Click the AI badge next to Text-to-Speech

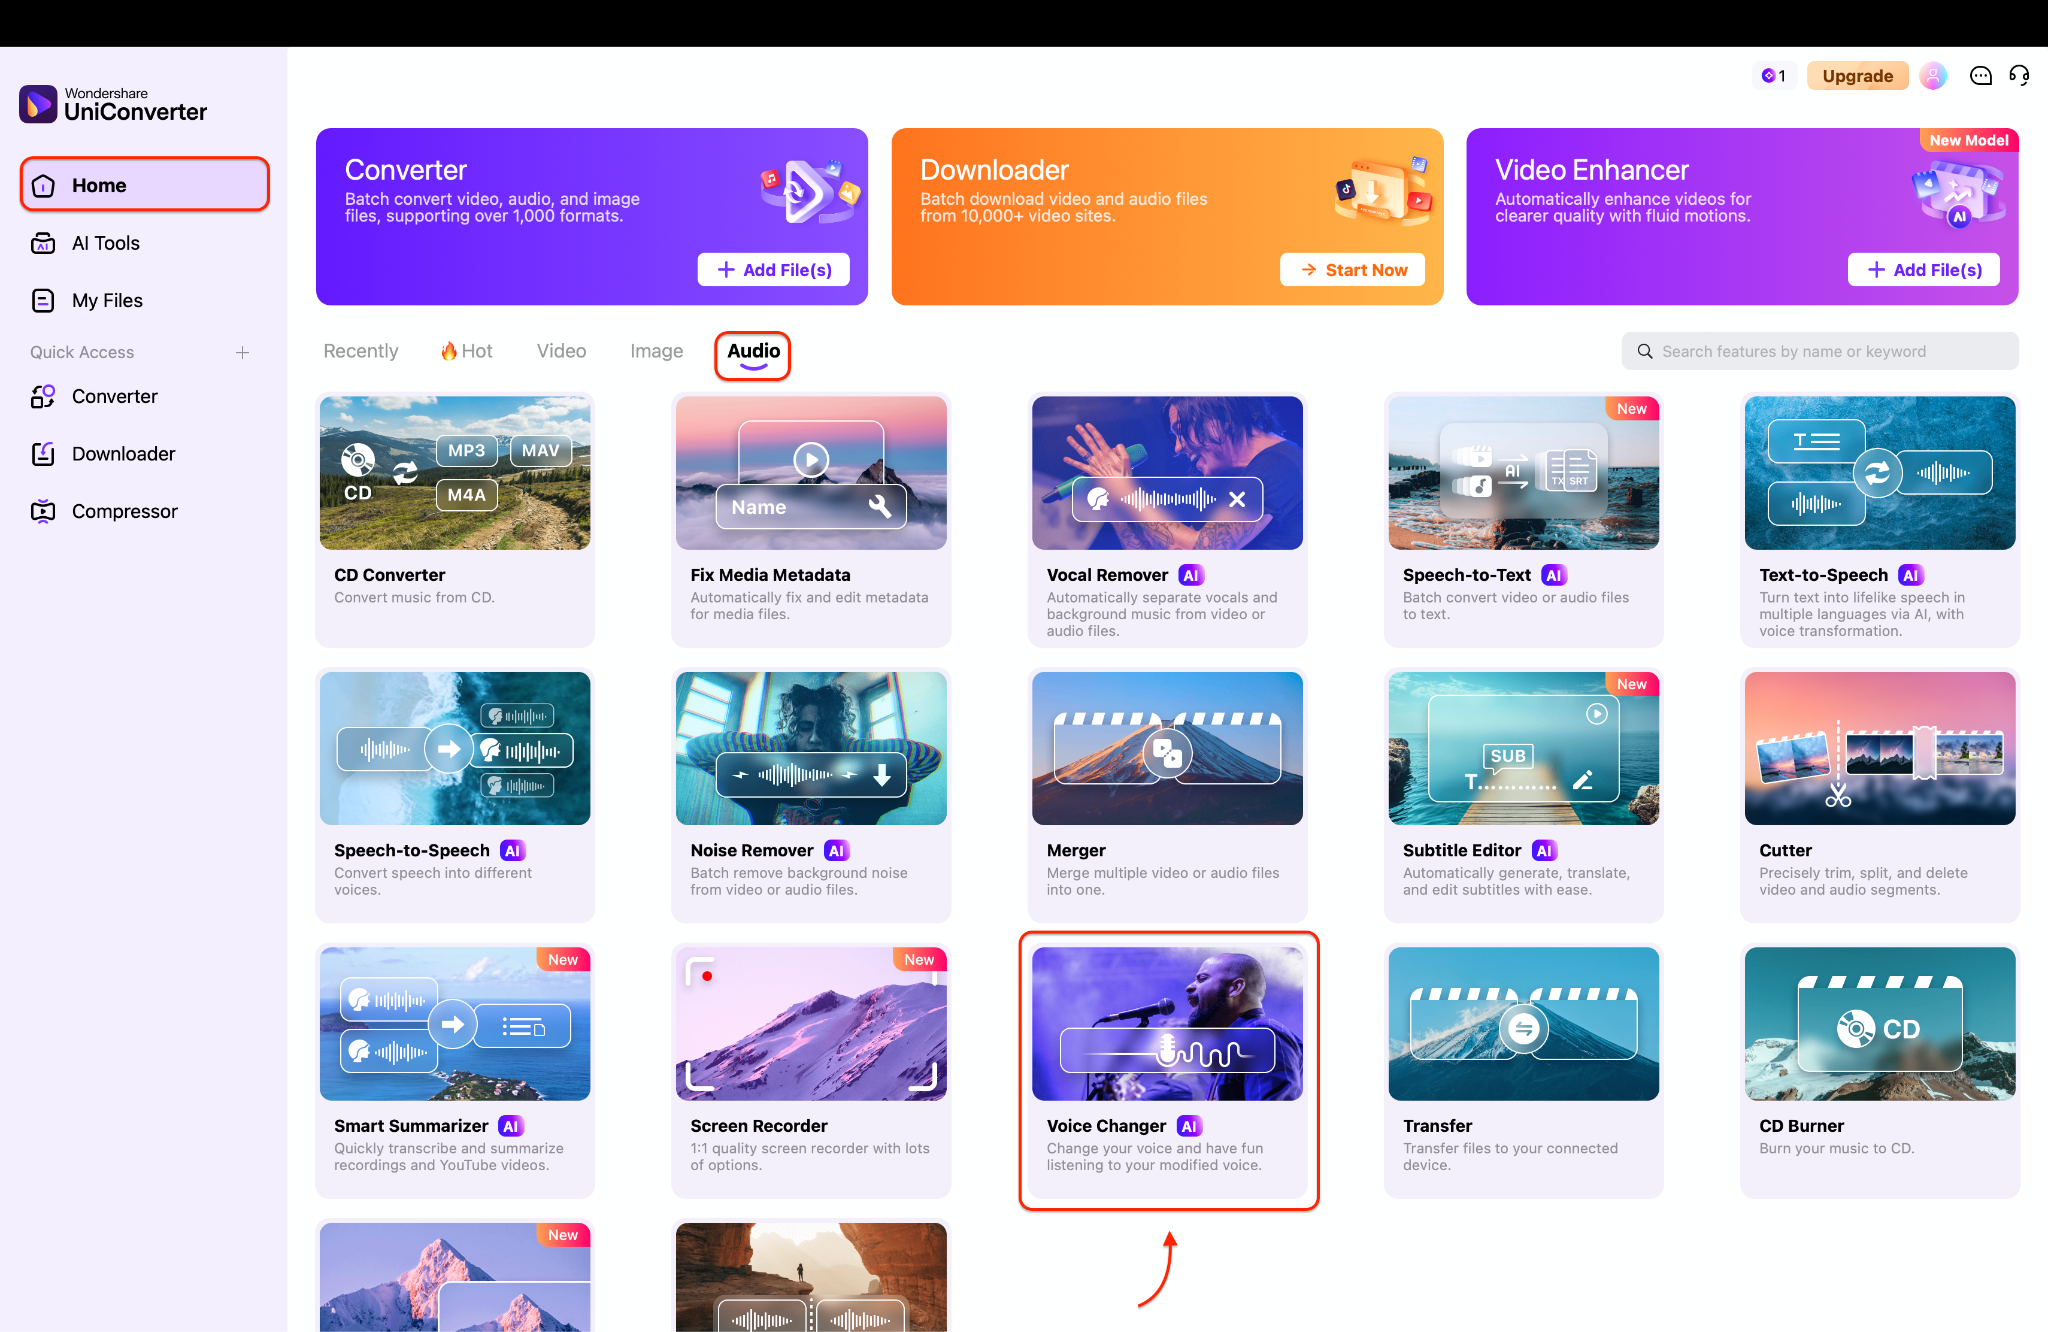tap(1910, 575)
